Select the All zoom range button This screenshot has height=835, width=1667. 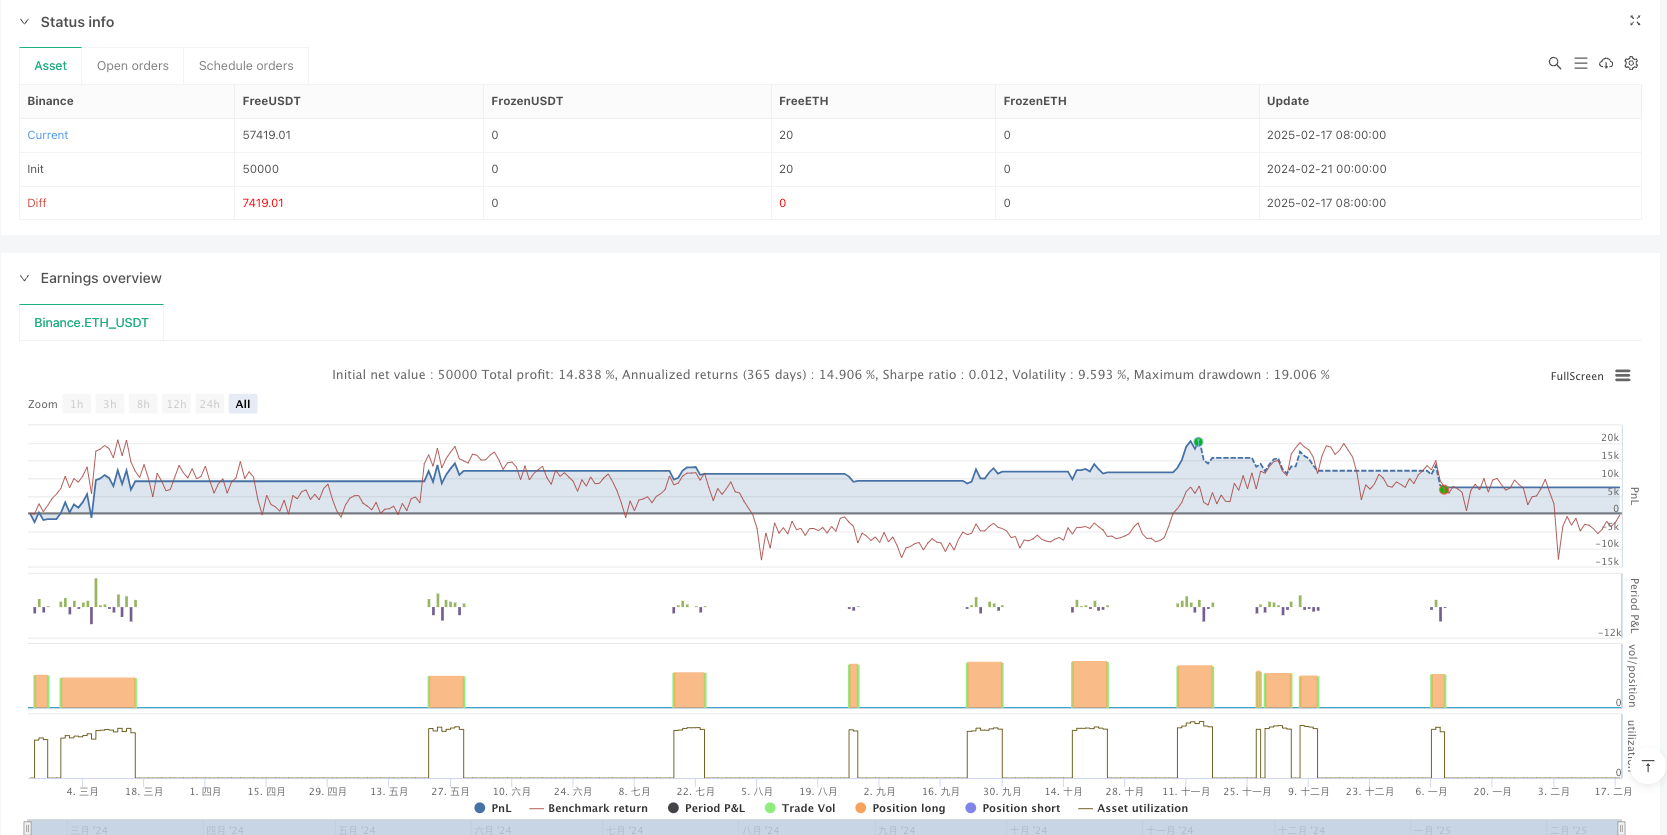coord(243,404)
